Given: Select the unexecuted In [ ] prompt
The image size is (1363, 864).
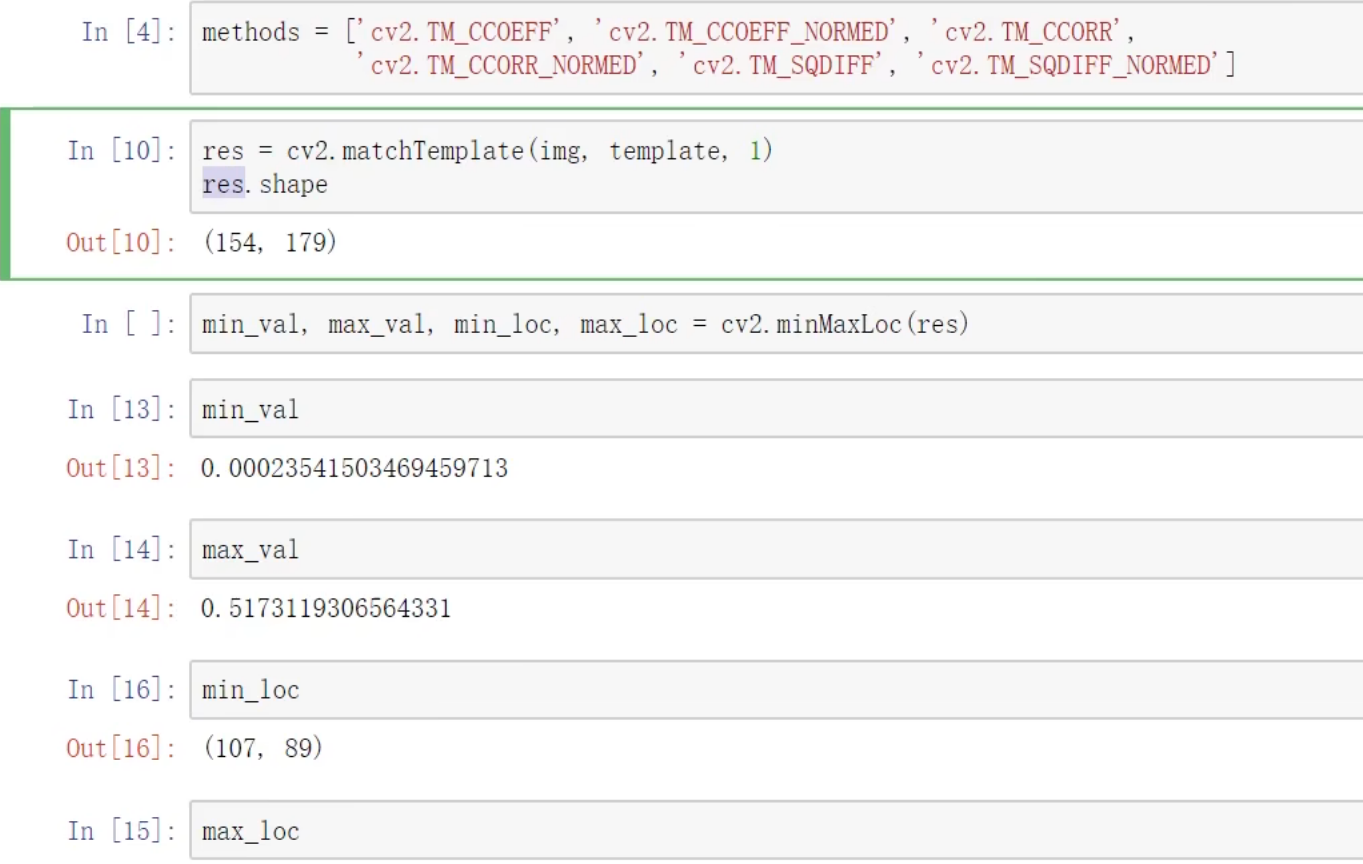Looking at the screenshot, I should 128,324.
